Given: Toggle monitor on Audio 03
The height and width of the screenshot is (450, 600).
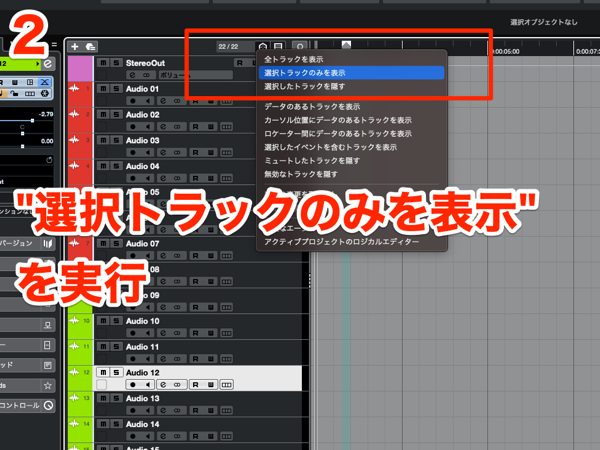Looking at the screenshot, I should tap(147, 152).
